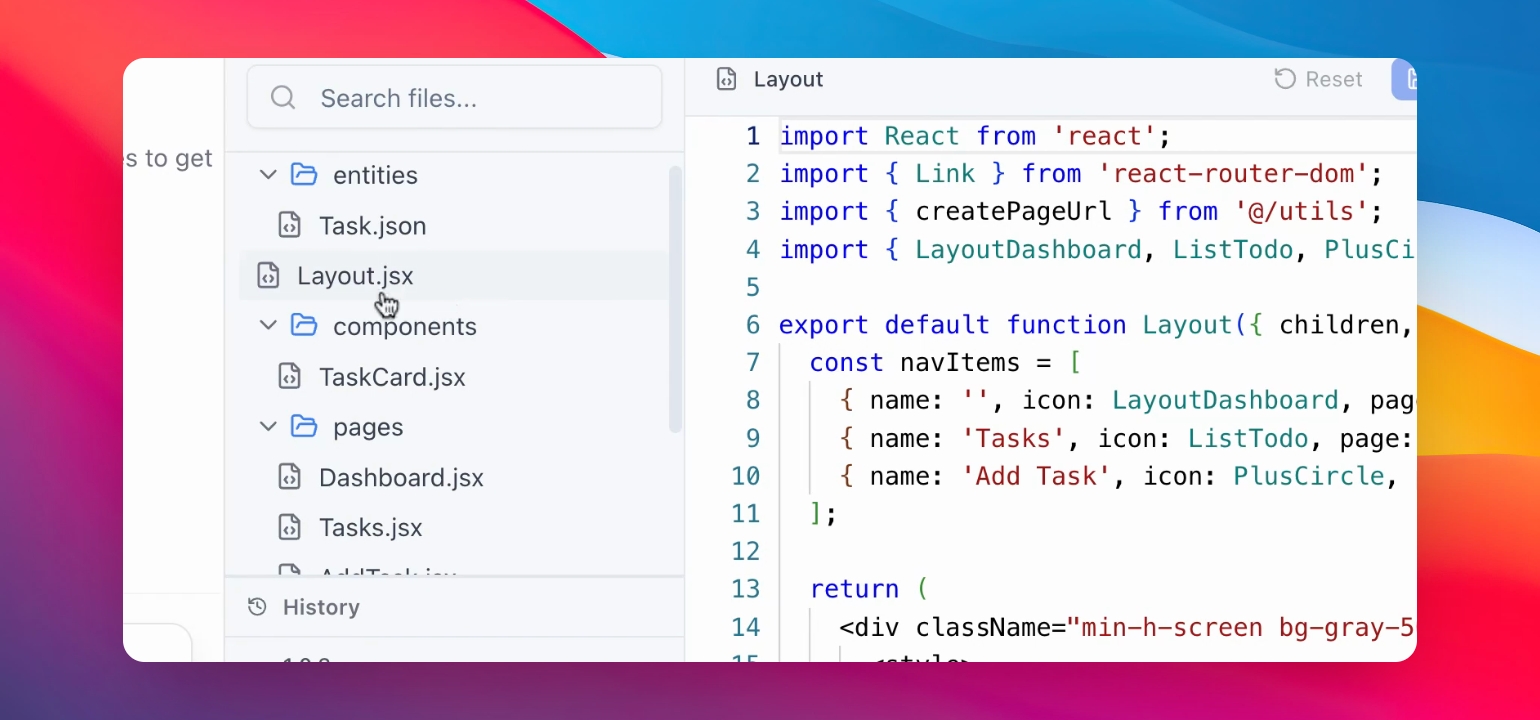Click 'Add Task' string on line 10
The image size is (1540, 720).
[x=1037, y=476]
